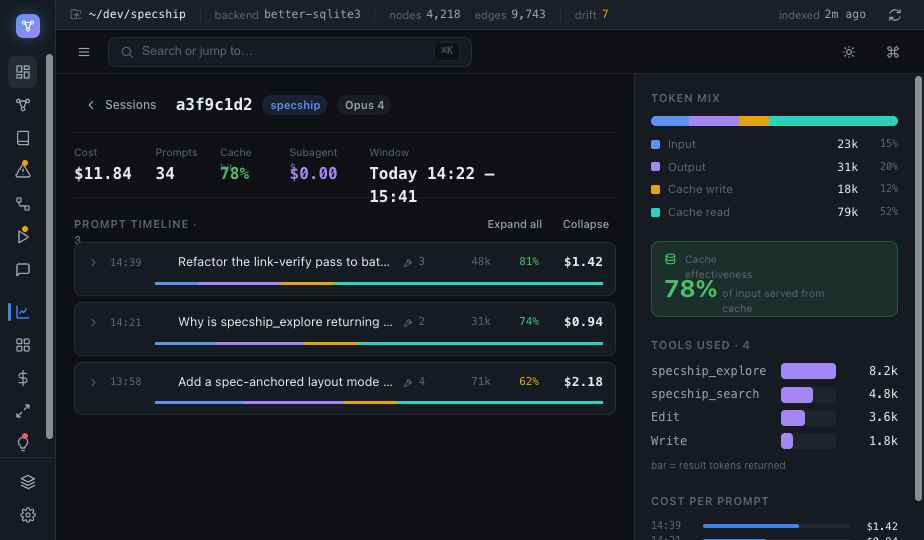Toggle the hamburger menu icon

[x=84, y=52]
